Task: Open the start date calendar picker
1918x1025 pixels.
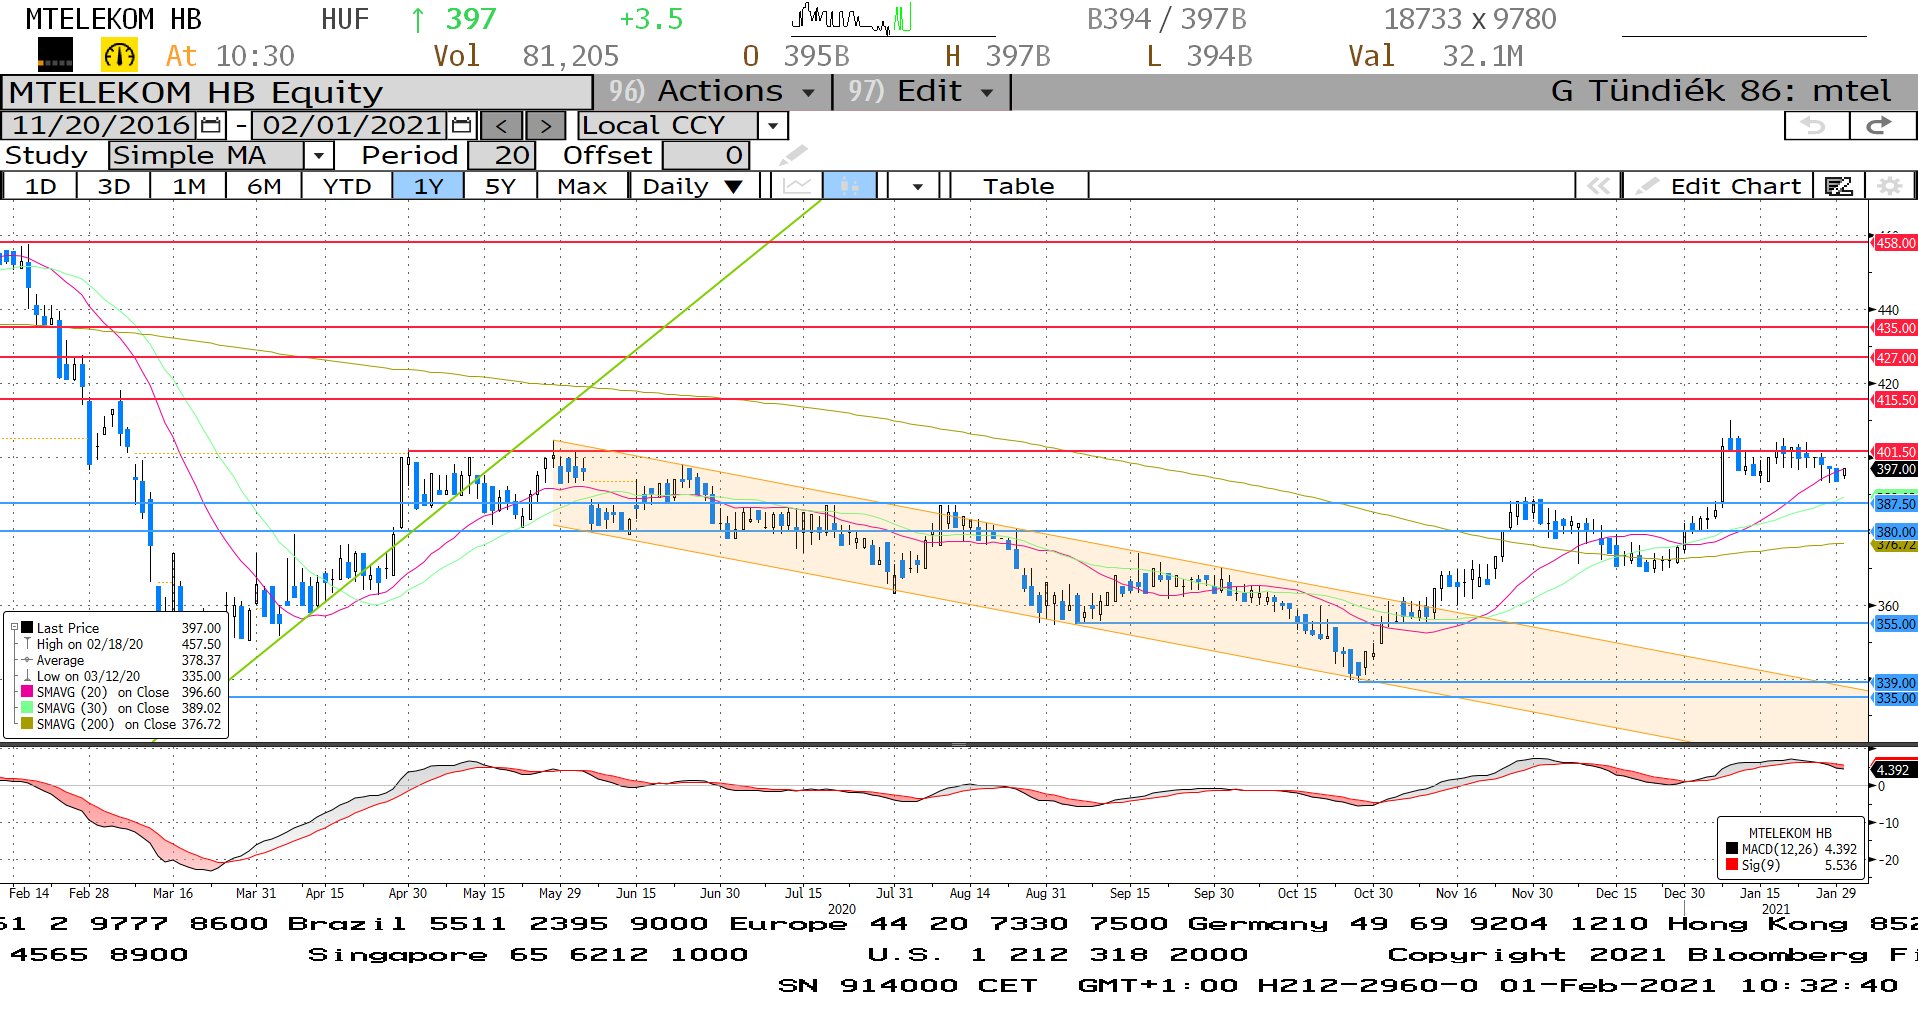Action: [211, 126]
